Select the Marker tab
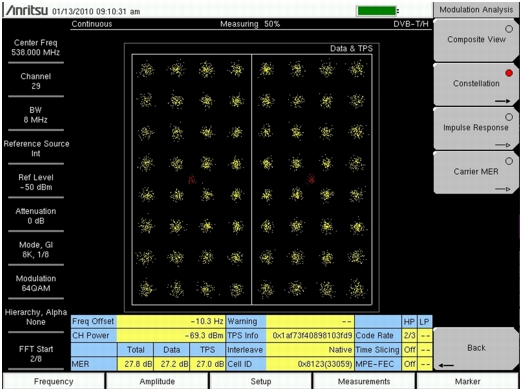This screenshot has height=390, width=521. tap(467, 381)
